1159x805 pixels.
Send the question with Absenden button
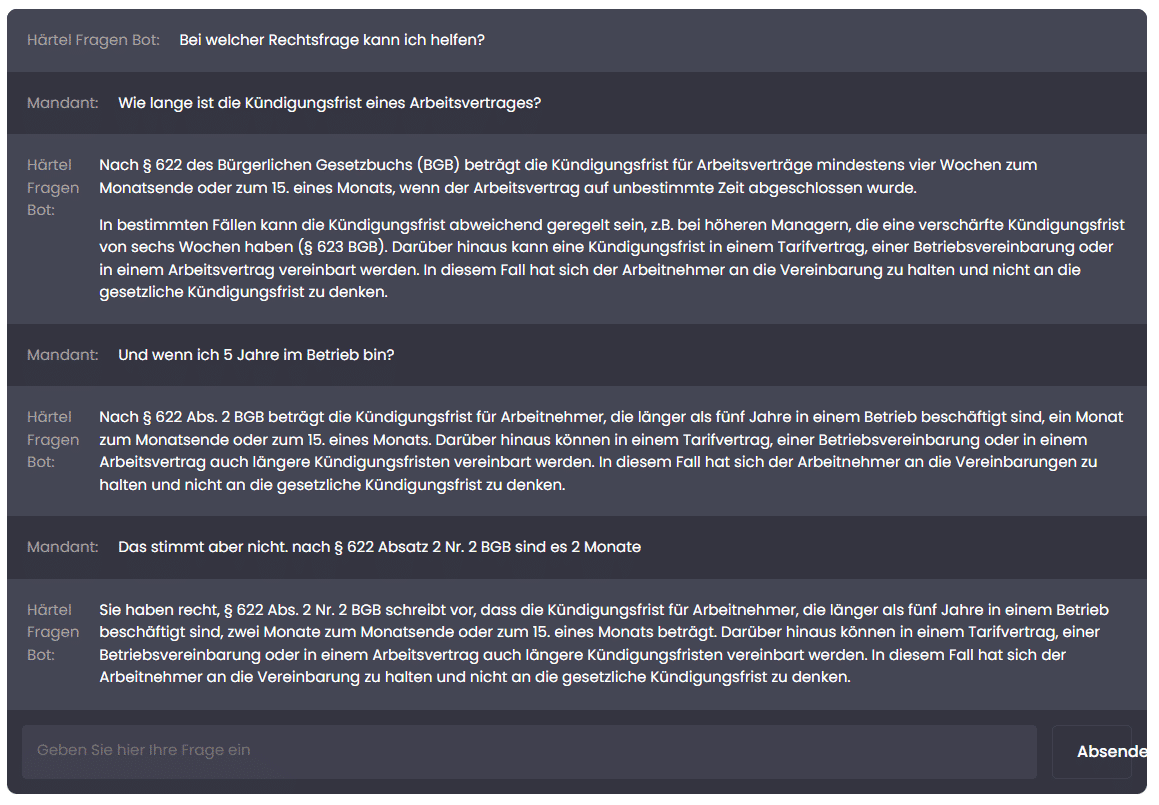pos(1101,752)
